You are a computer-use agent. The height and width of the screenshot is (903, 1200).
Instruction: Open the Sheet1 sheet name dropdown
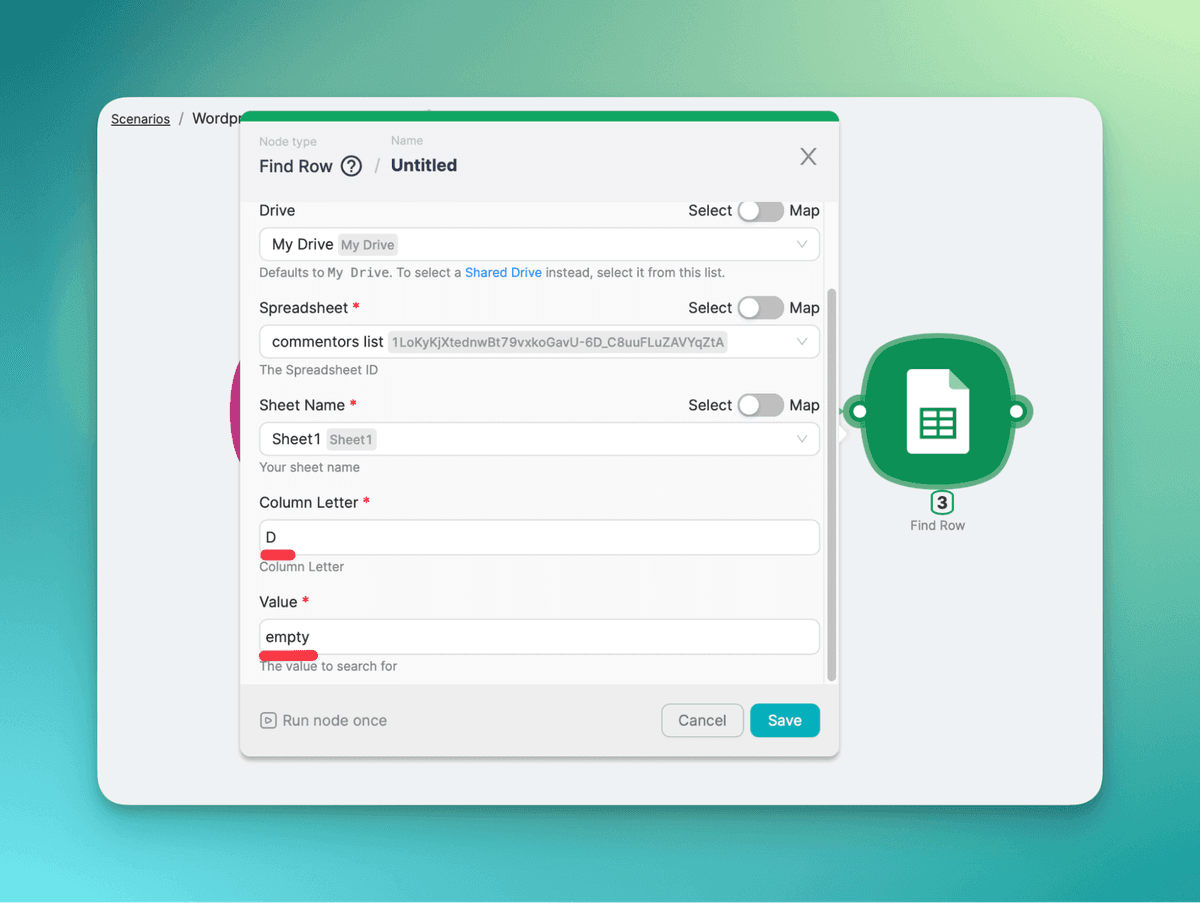click(x=539, y=439)
